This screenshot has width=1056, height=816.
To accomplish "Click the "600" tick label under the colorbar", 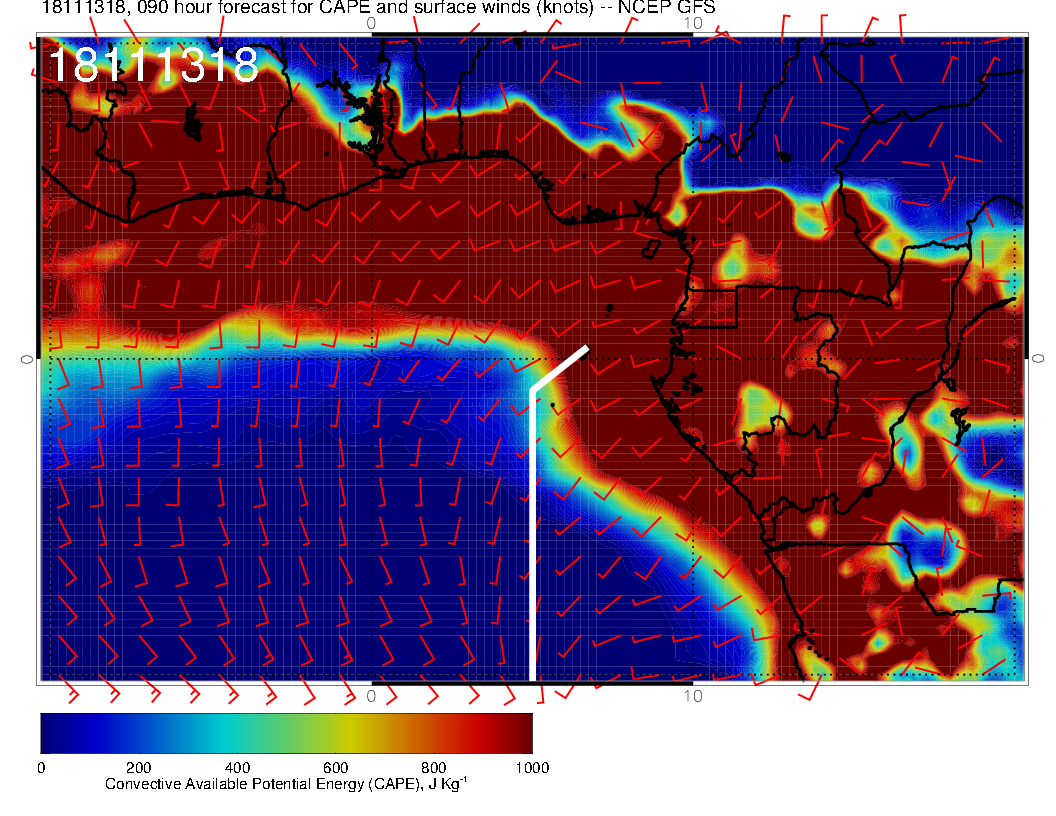I will (335, 768).
